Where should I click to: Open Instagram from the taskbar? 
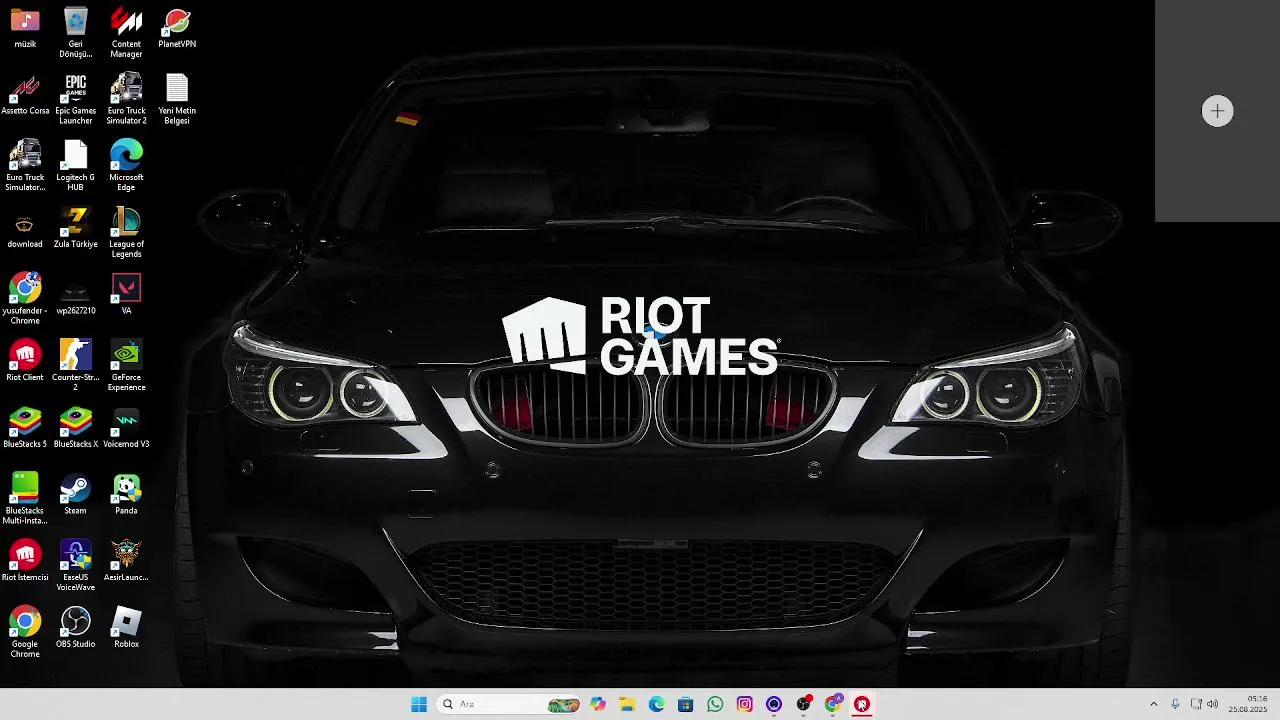(744, 704)
